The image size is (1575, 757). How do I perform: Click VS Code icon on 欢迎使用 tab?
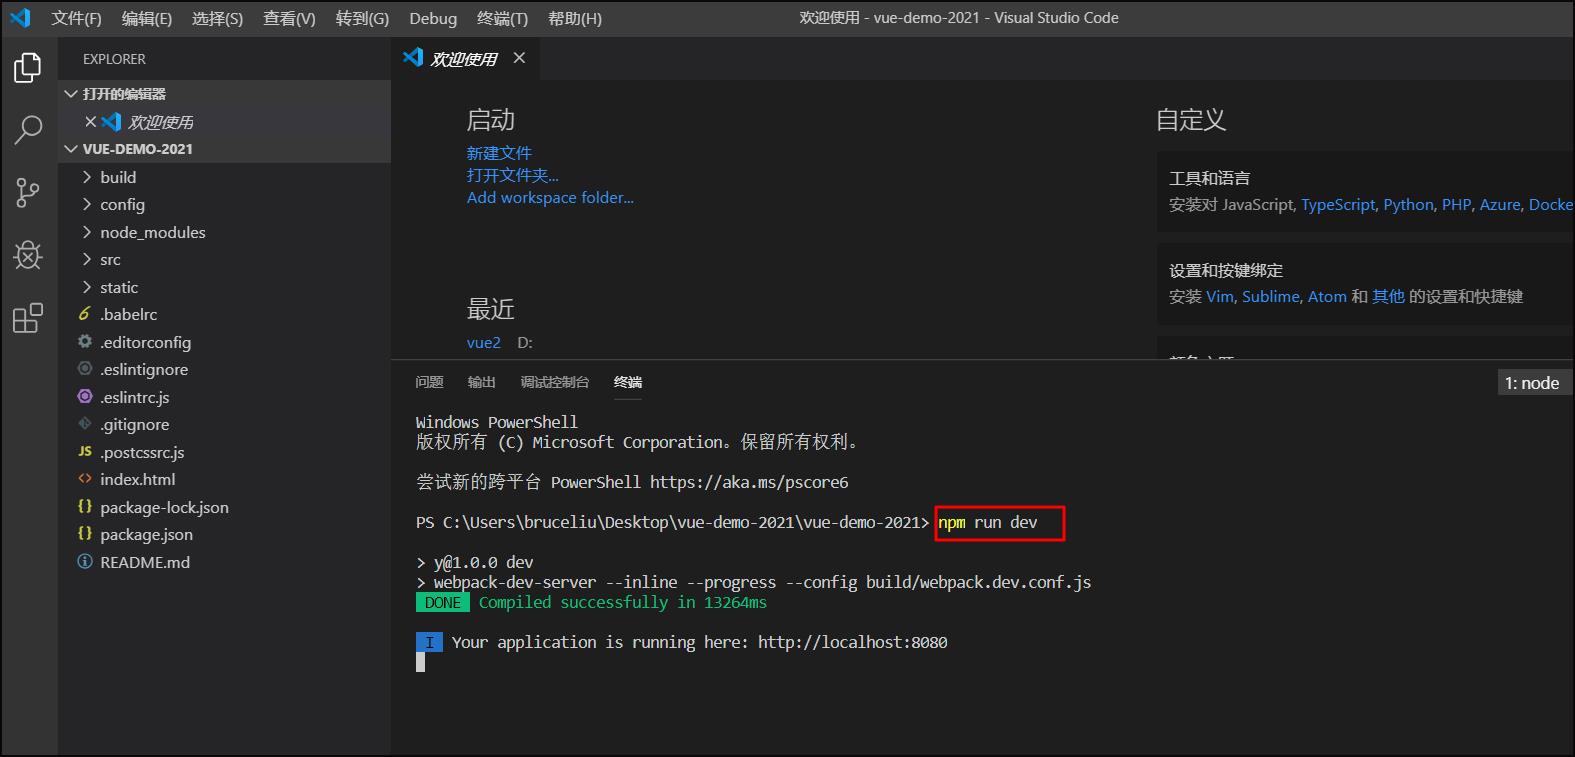click(x=413, y=58)
